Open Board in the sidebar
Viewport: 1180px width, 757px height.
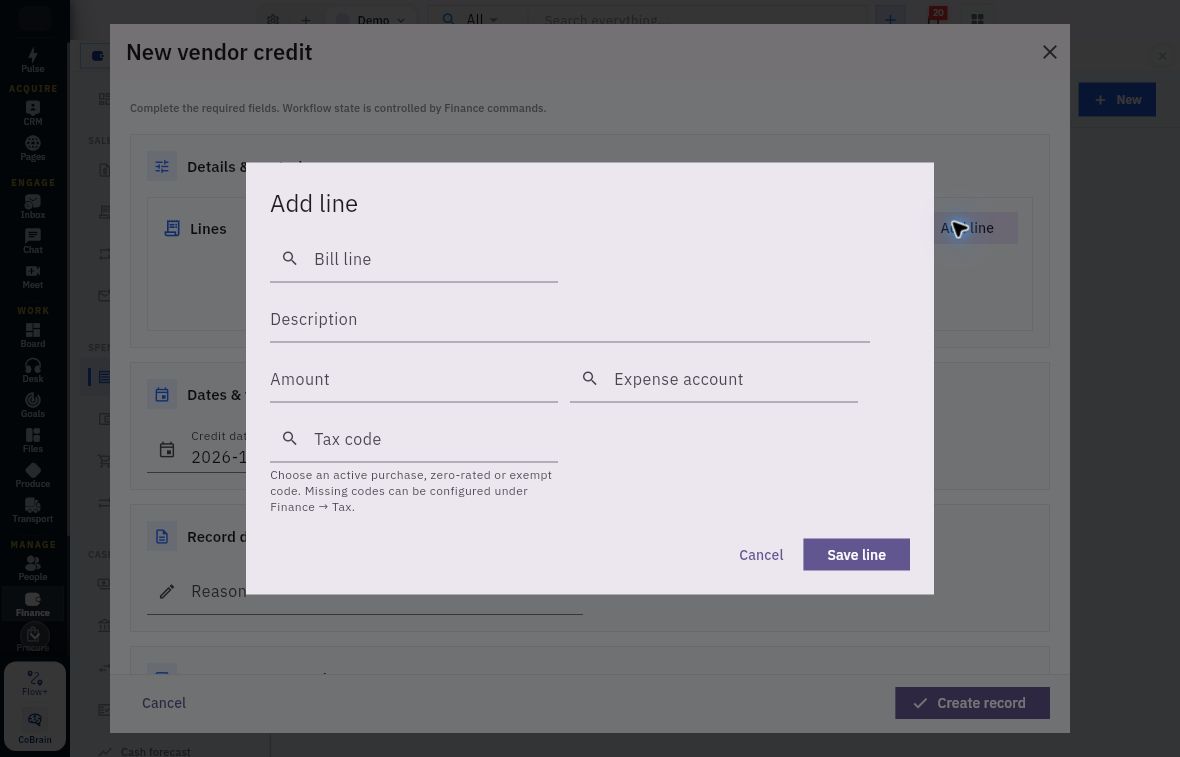click(32, 336)
